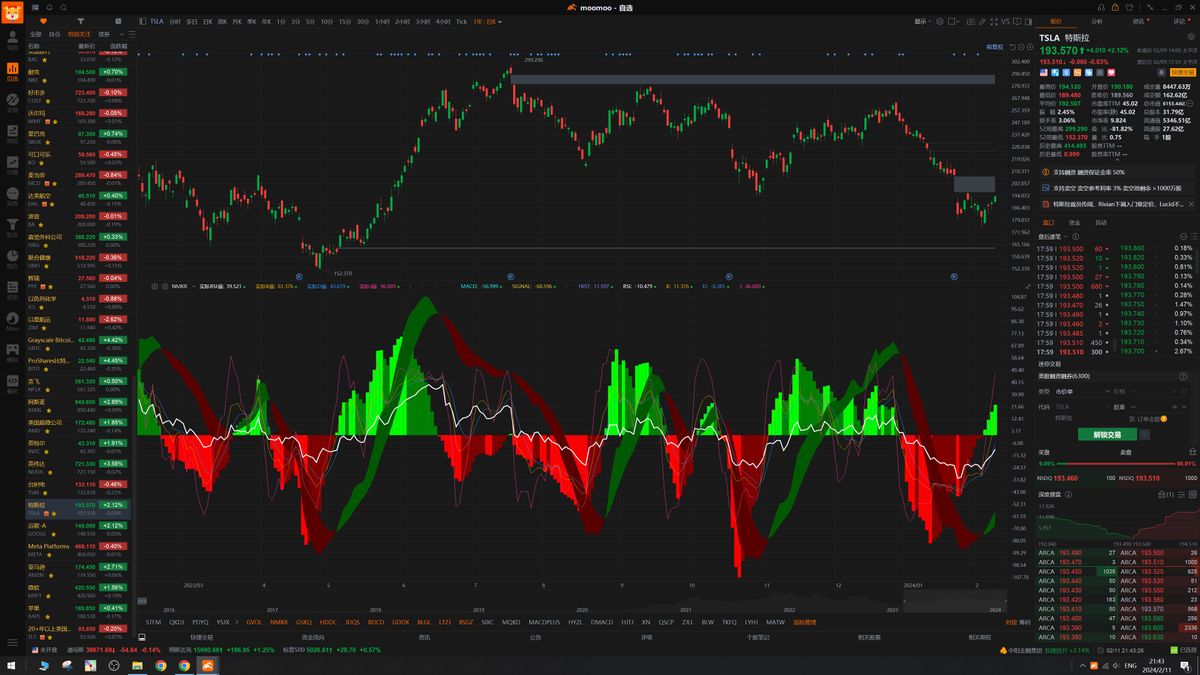Expand the watchlist group dropdown arrow beside 债券
1200x675 pixels.
[121, 34]
